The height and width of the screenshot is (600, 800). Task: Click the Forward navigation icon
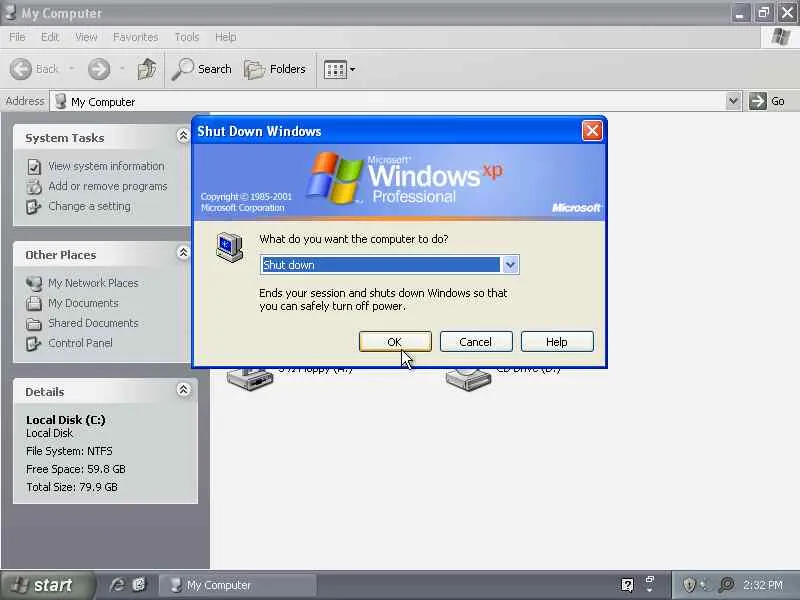point(98,69)
